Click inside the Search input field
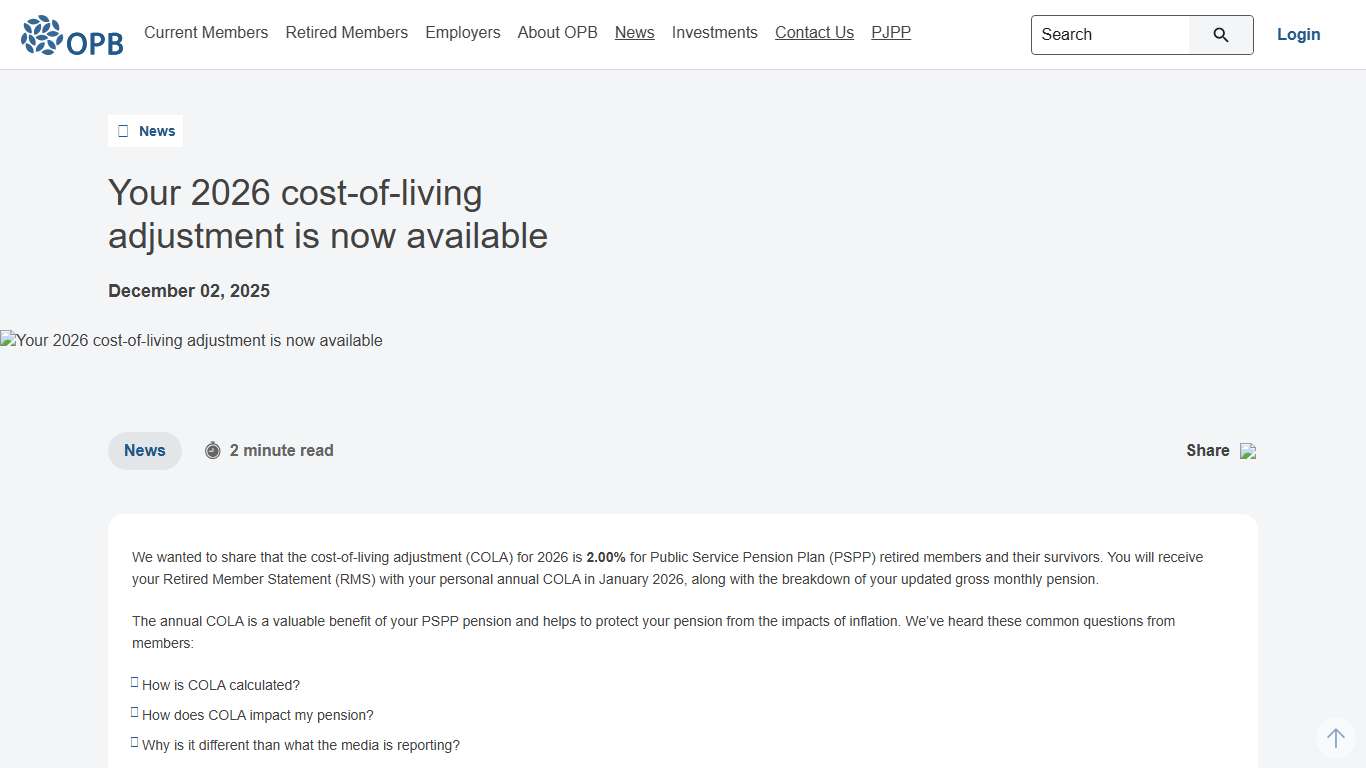Image resolution: width=1366 pixels, height=768 pixels. coord(1110,34)
